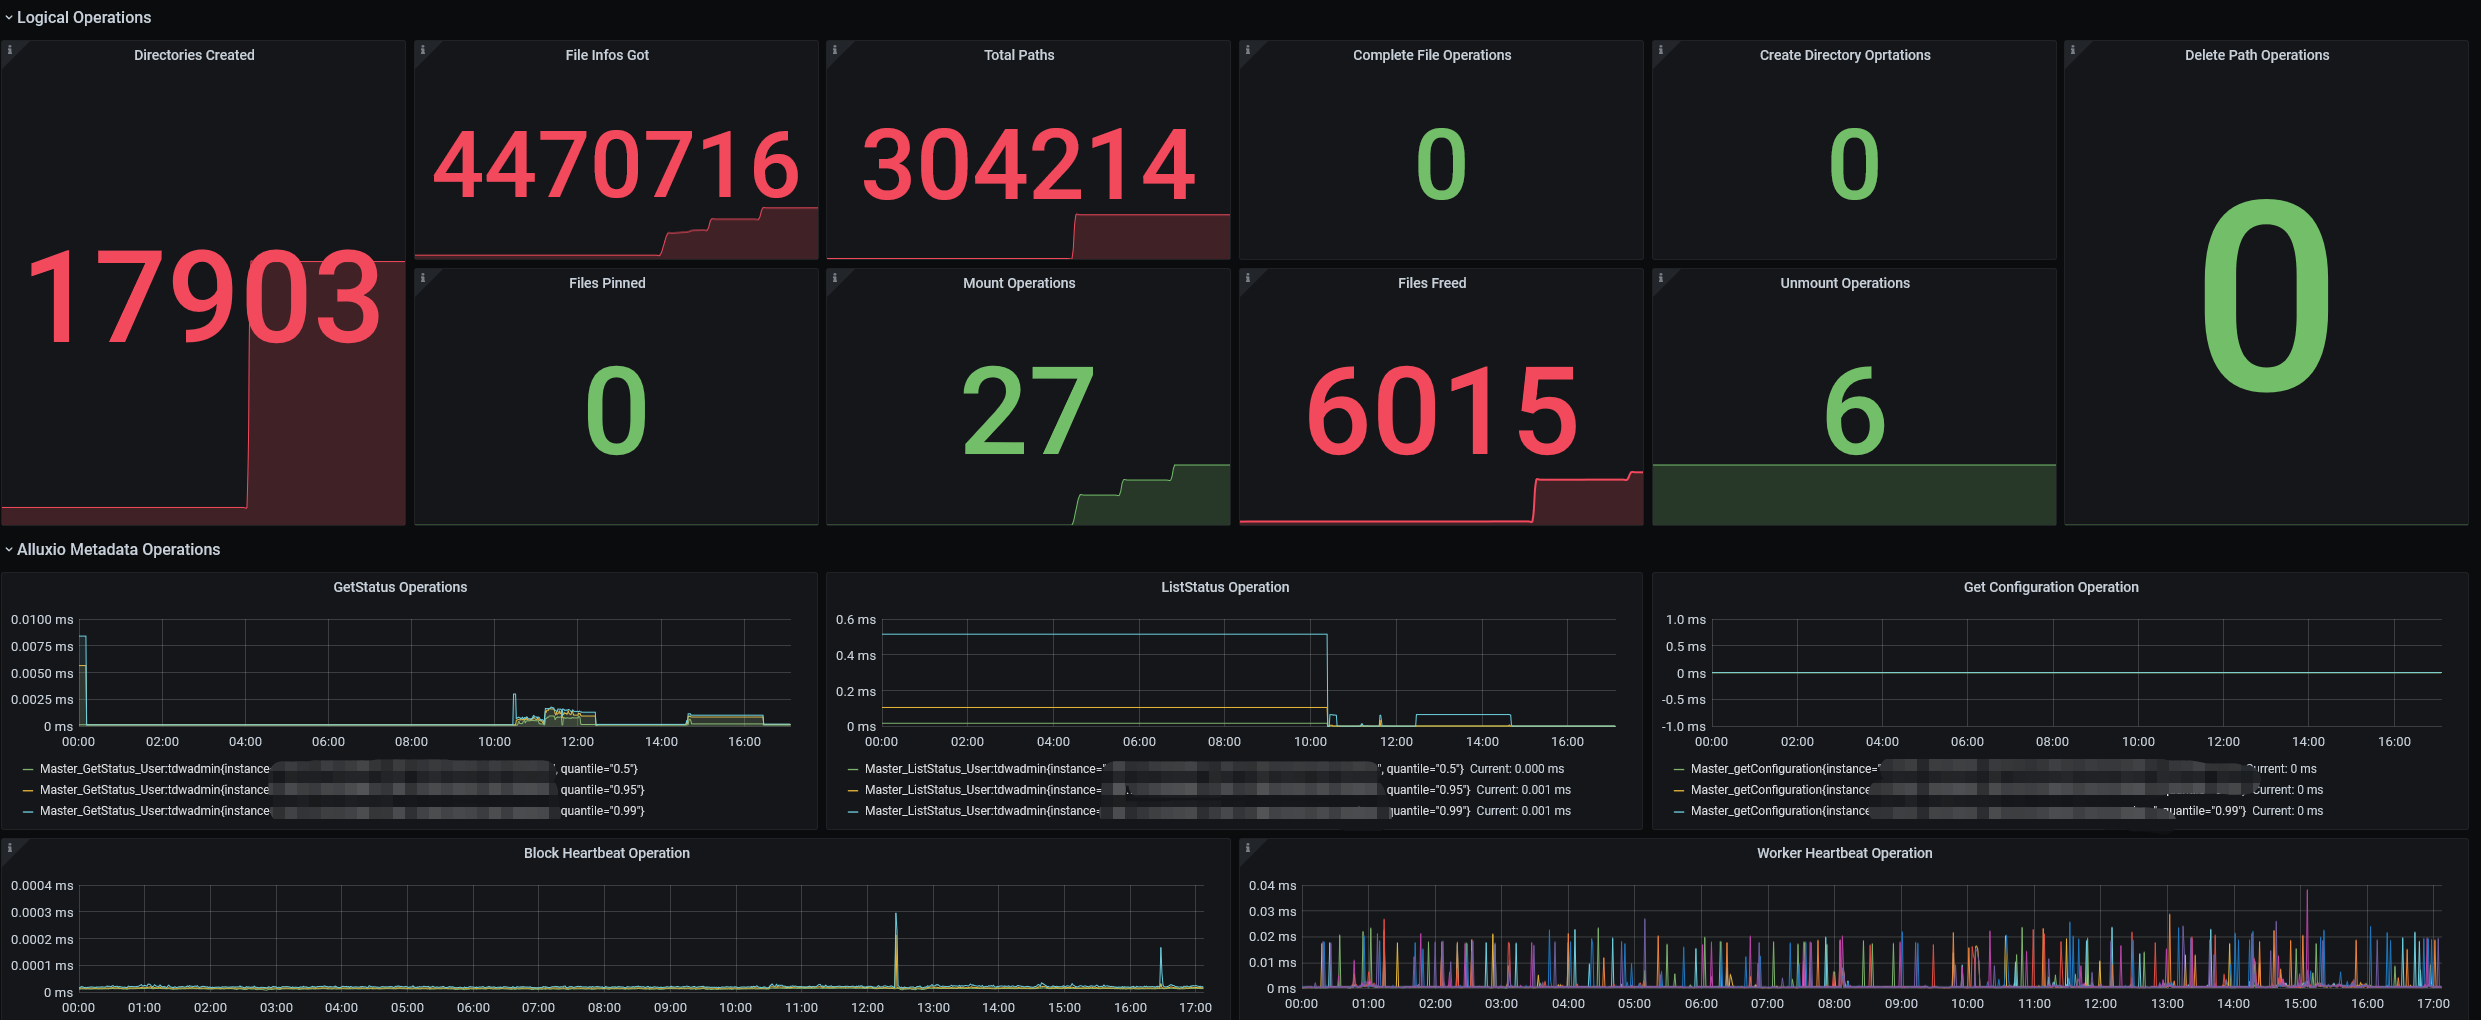Toggle ListStatus quantile 0.95 legend series
This screenshot has height=1020, width=2481.
point(1209,790)
